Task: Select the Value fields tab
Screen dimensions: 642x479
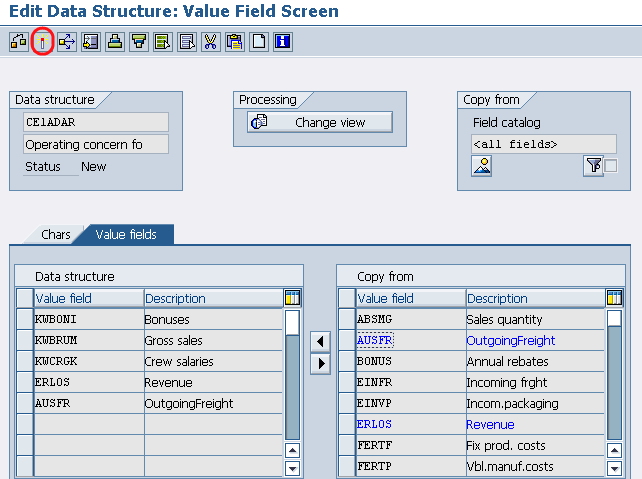Action: click(x=126, y=235)
